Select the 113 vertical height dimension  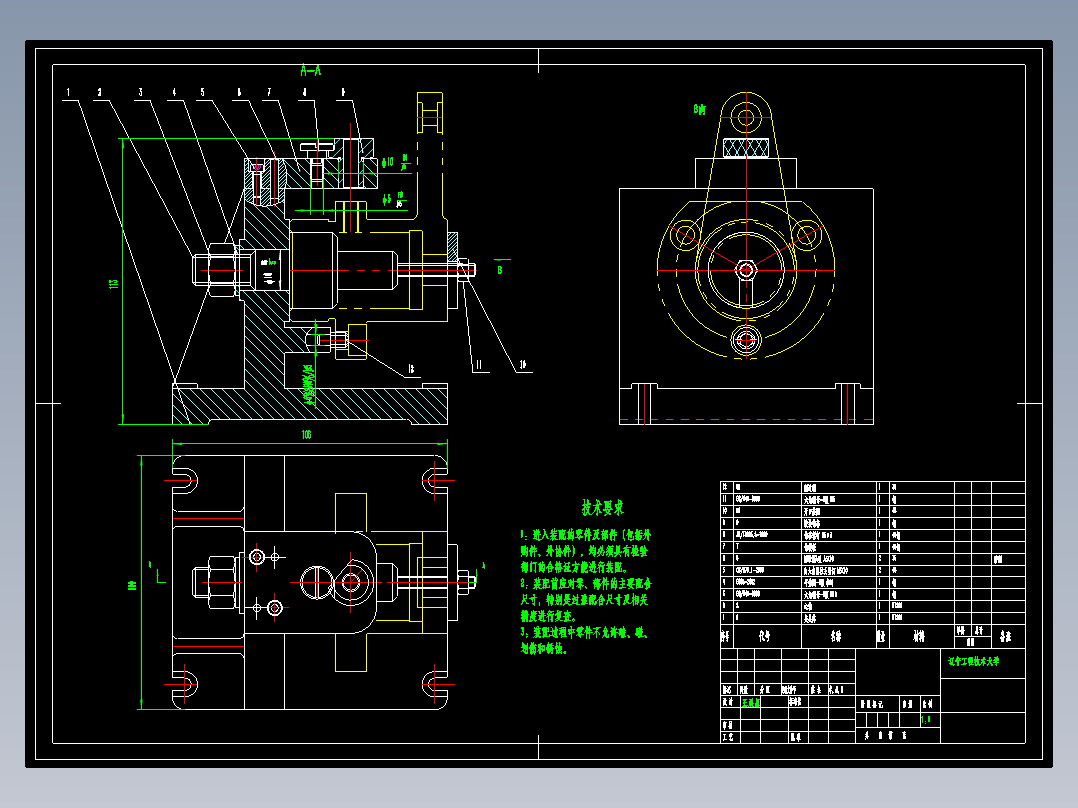(114, 283)
